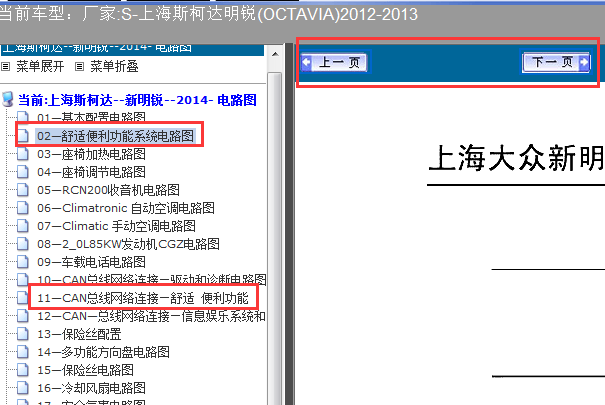Viewport: 605px width, 405px height.
Task: Open 15—保险丝电路图 entry
Action: 85,370
